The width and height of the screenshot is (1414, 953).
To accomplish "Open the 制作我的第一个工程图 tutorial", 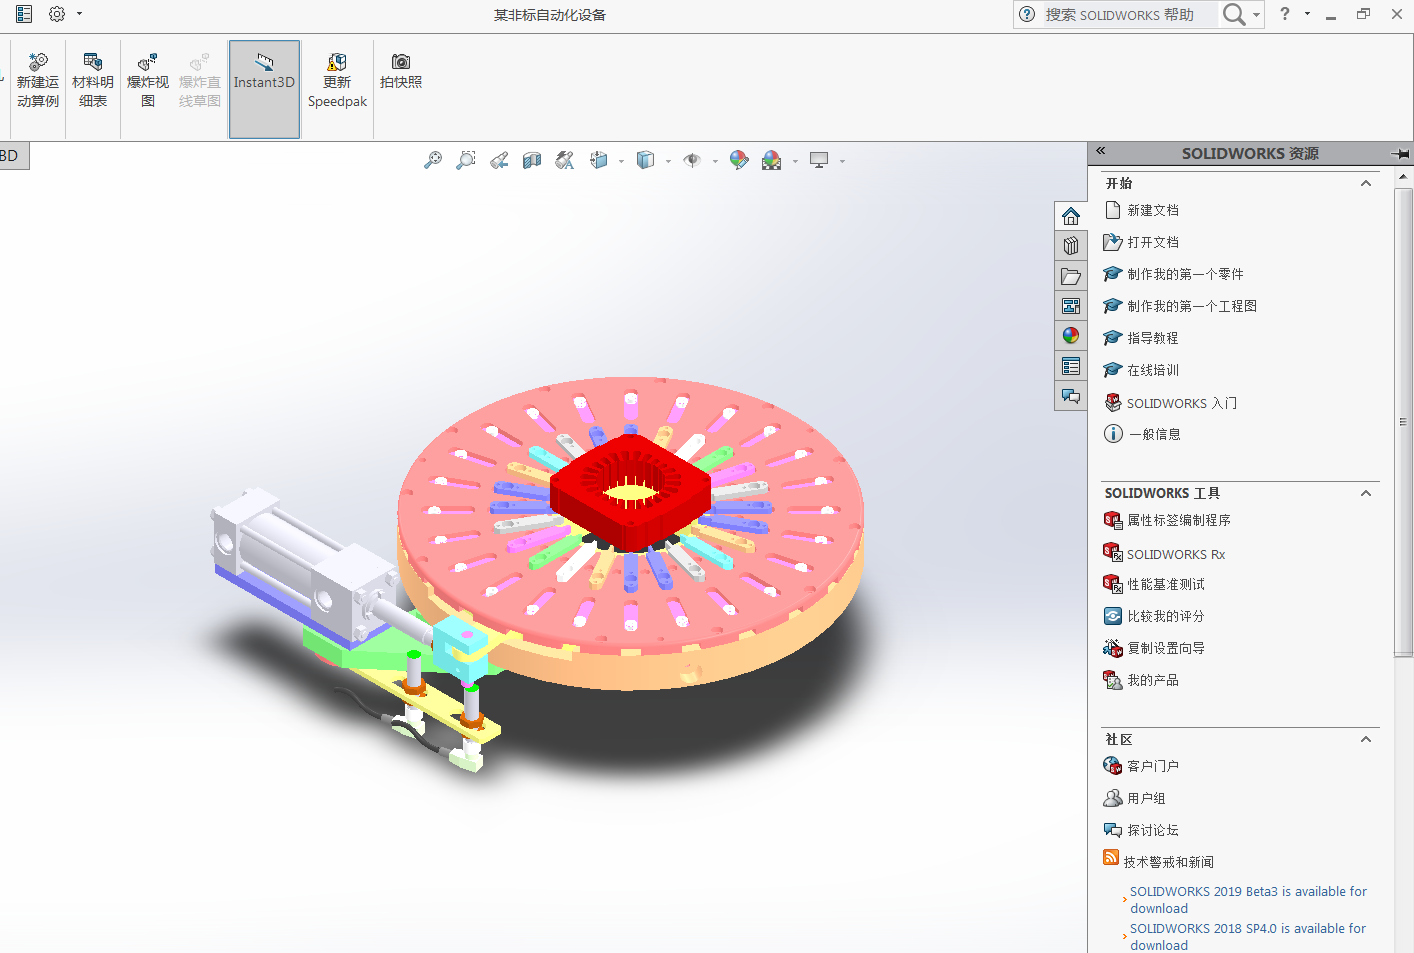I will click(1180, 306).
